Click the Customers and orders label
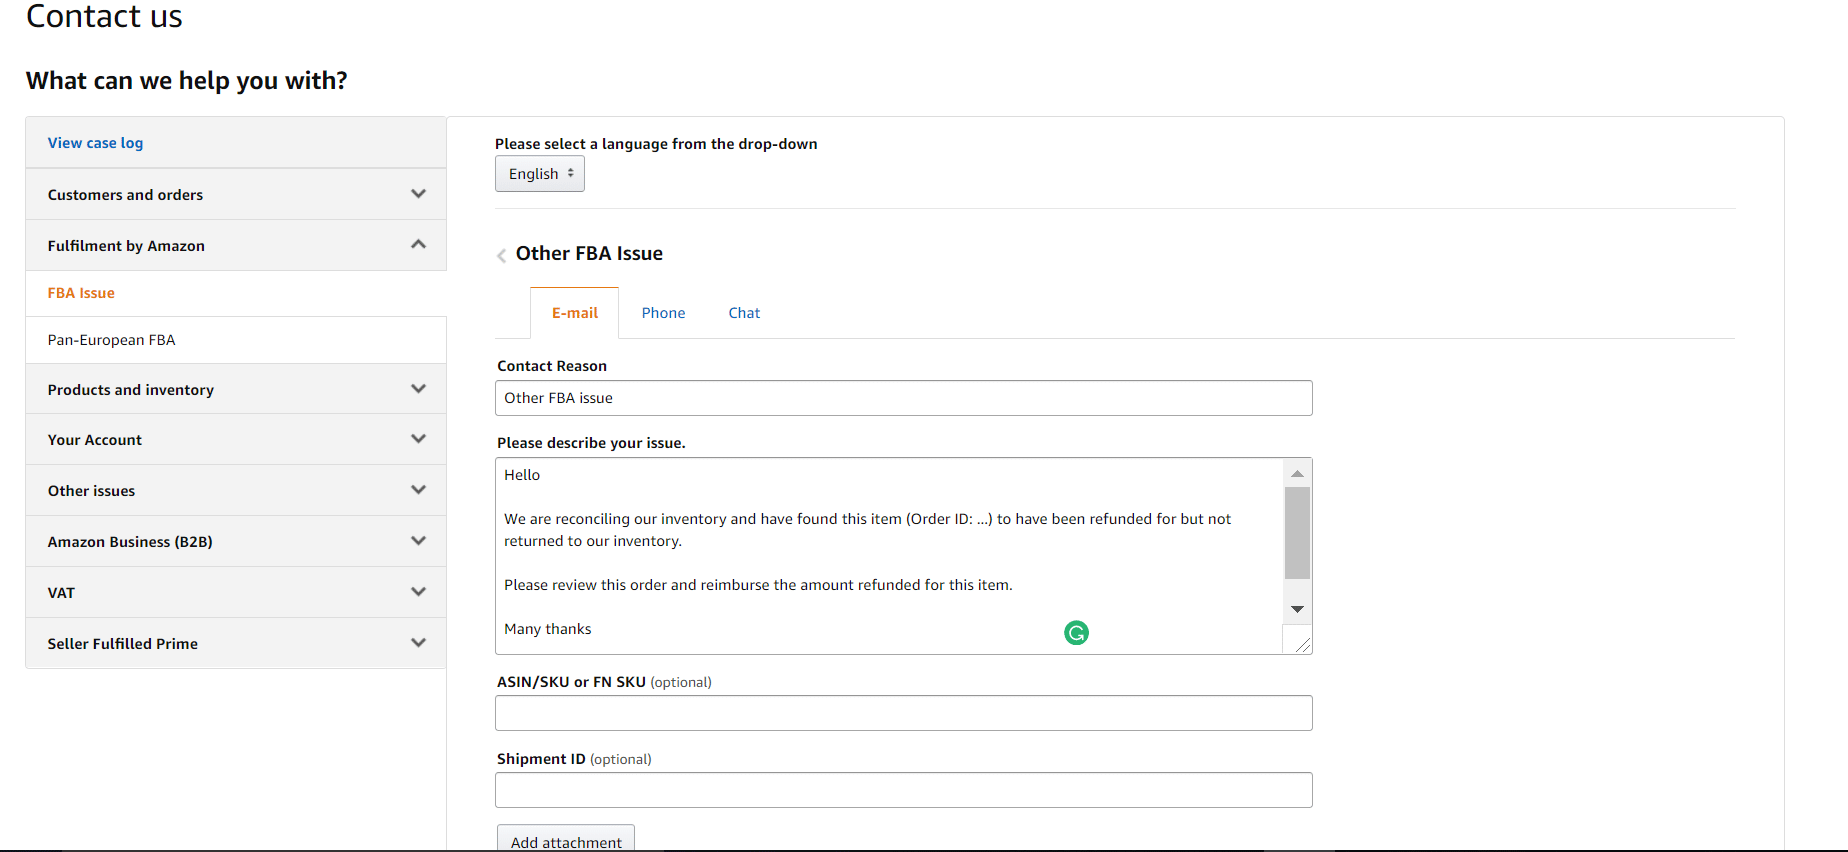This screenshot has height=852, width=1848. [125, 195]
